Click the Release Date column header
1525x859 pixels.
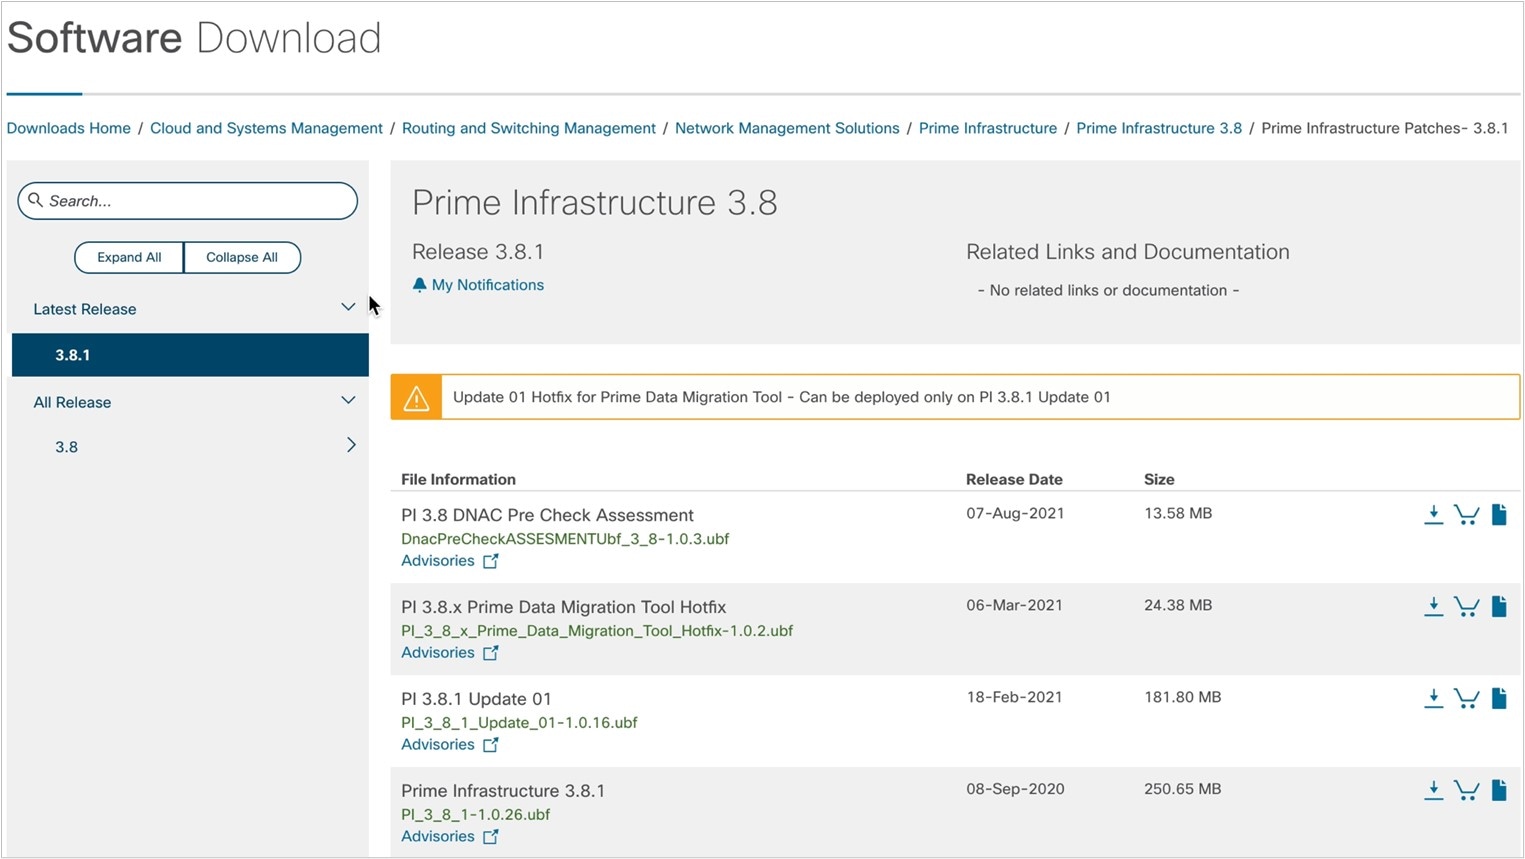point(1014,480)
